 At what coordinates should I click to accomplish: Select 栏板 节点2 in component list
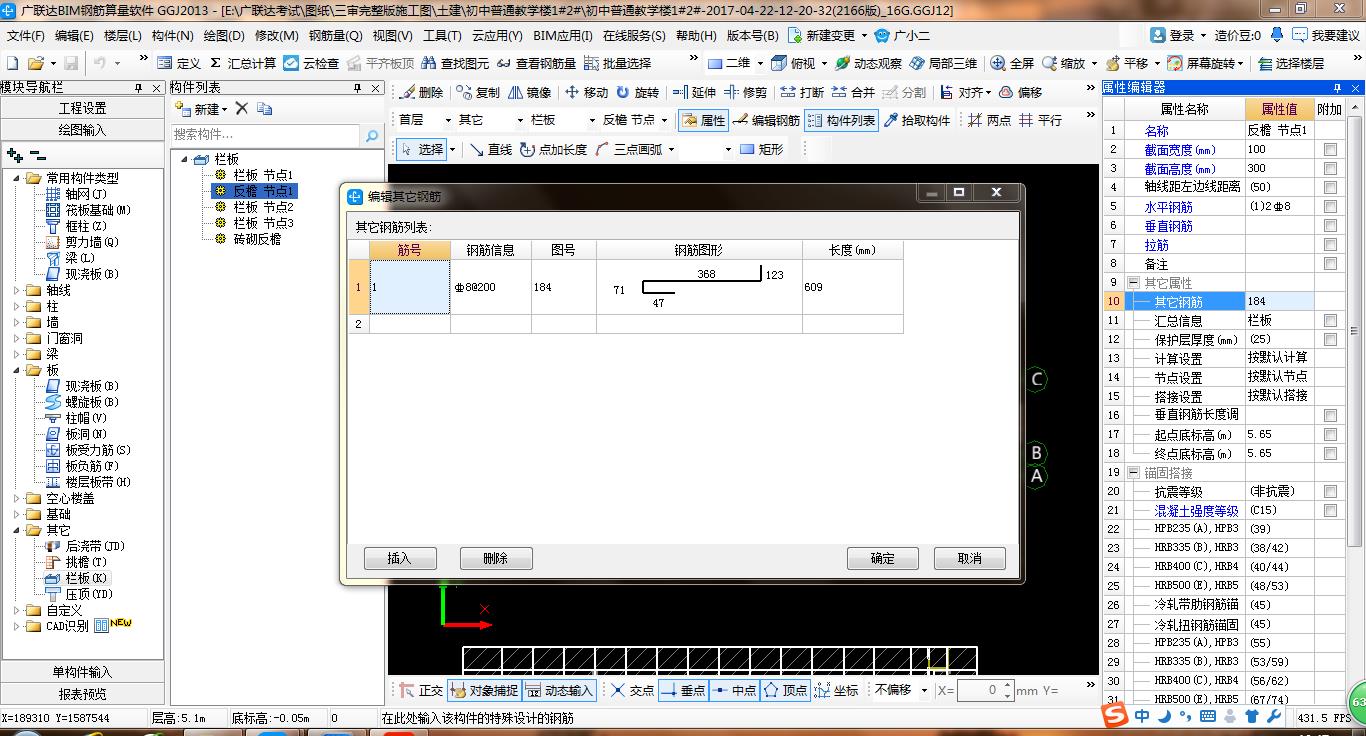tap(263, 207)
